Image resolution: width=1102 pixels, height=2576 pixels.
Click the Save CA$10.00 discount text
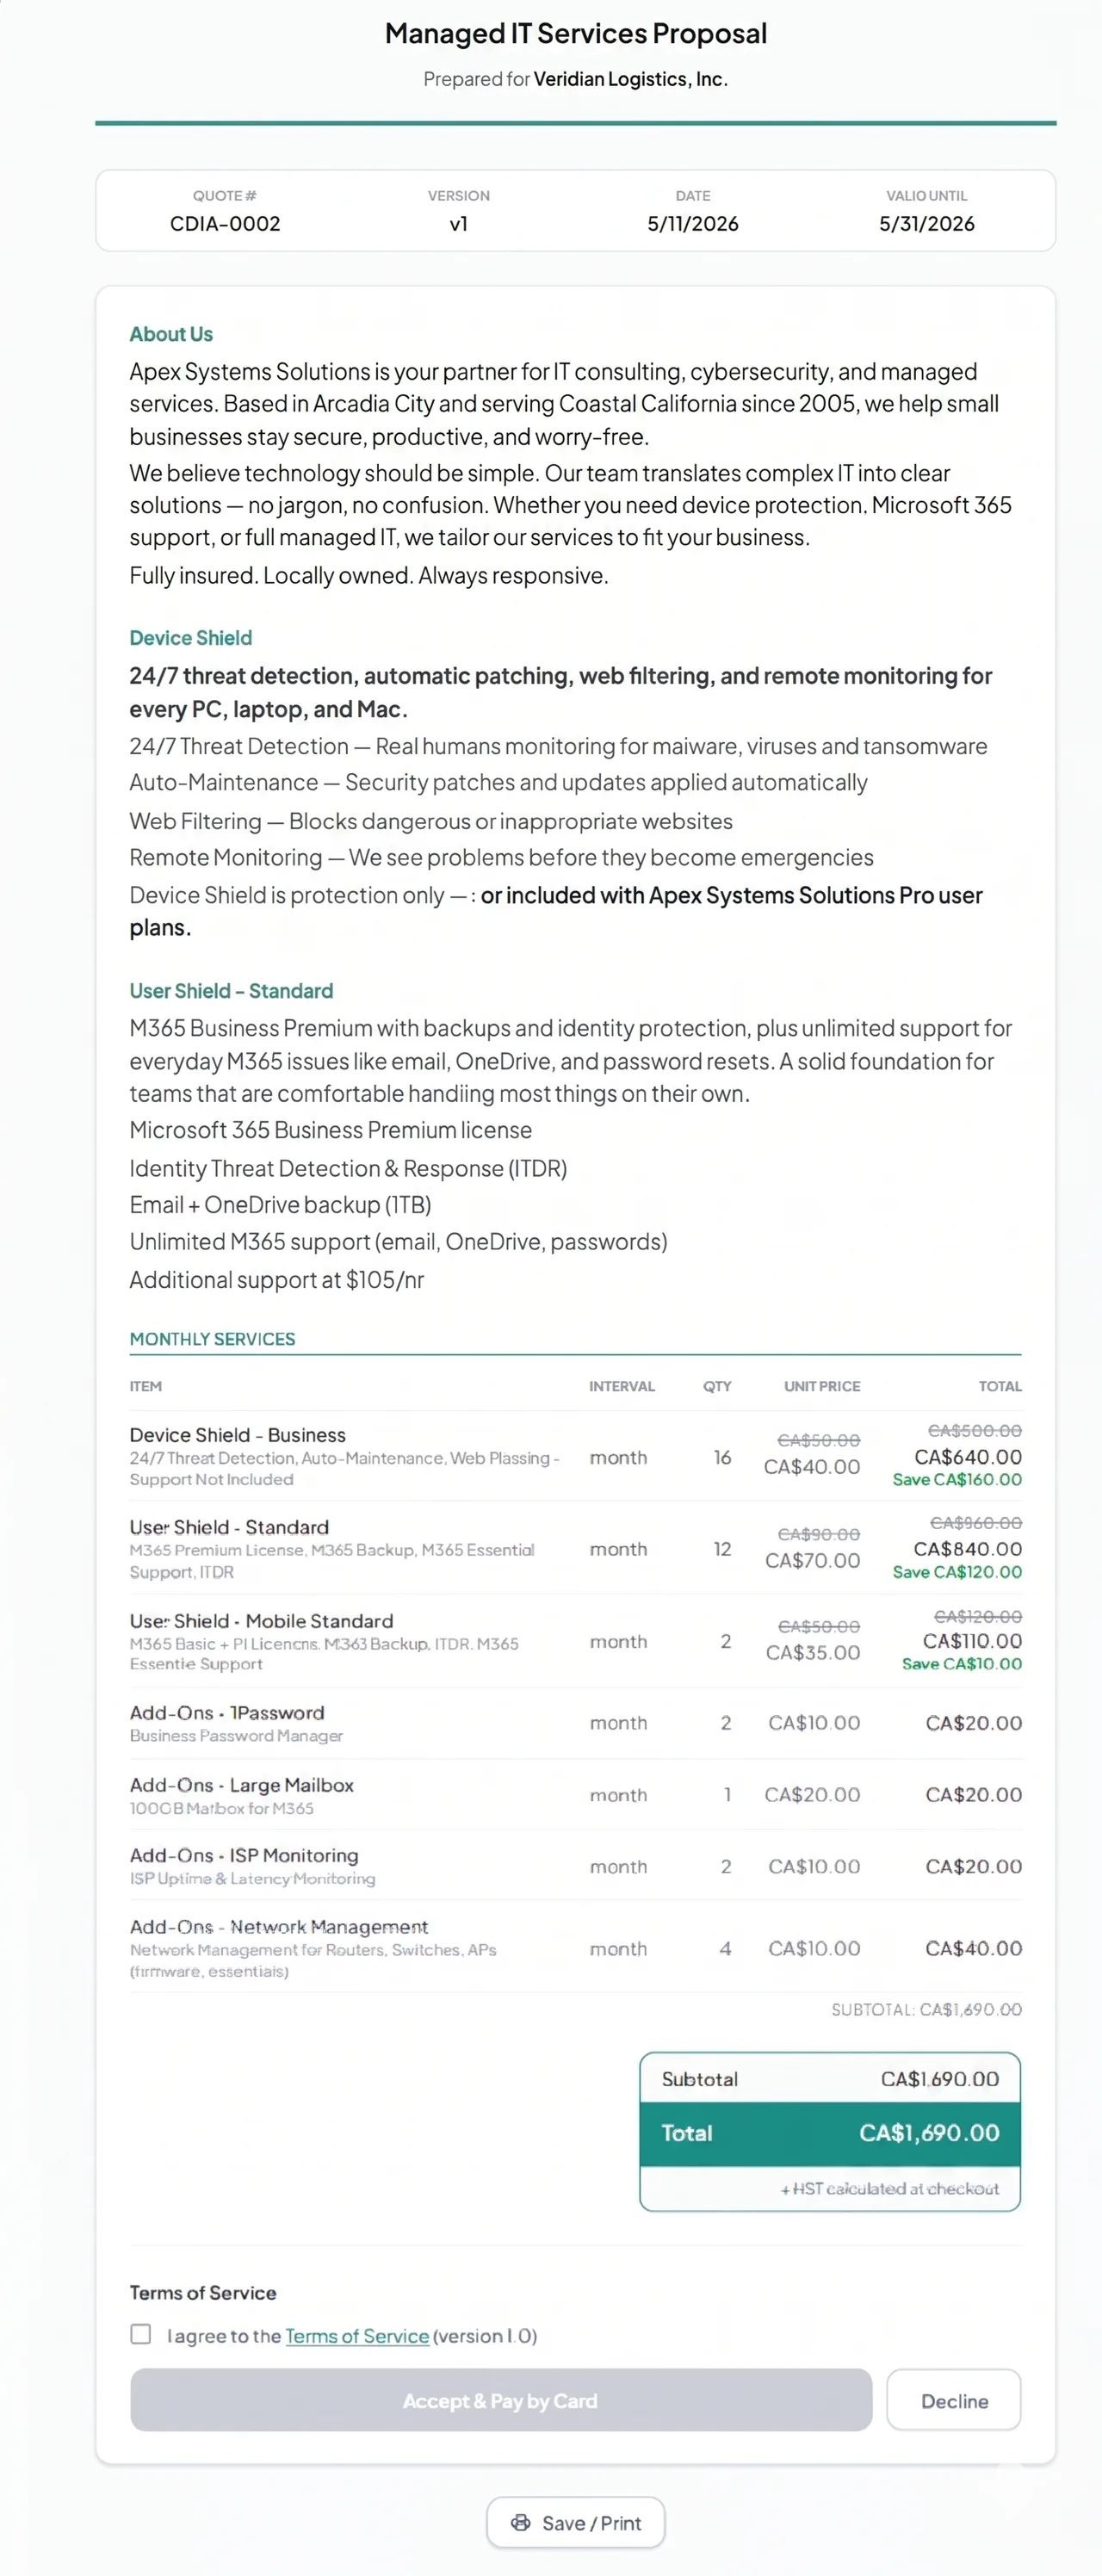(x=961, y=1664)
